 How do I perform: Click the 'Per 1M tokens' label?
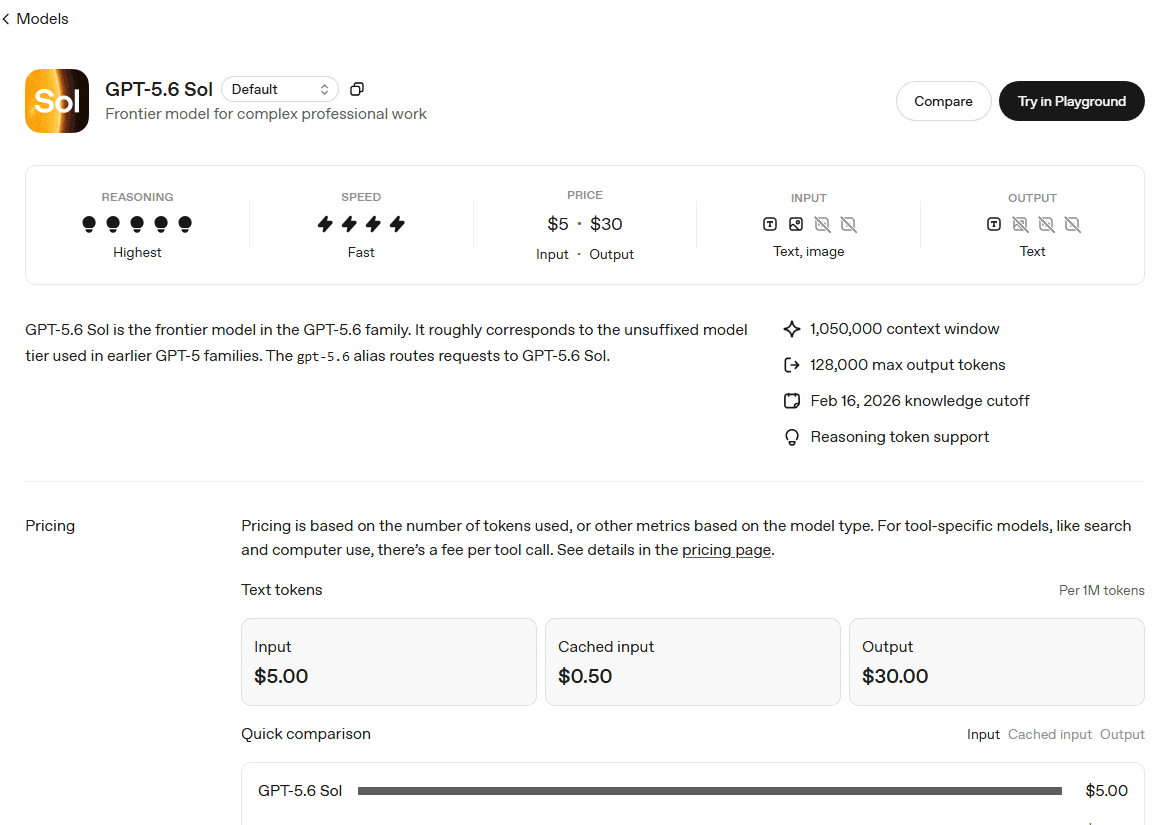coord(1102,590)
